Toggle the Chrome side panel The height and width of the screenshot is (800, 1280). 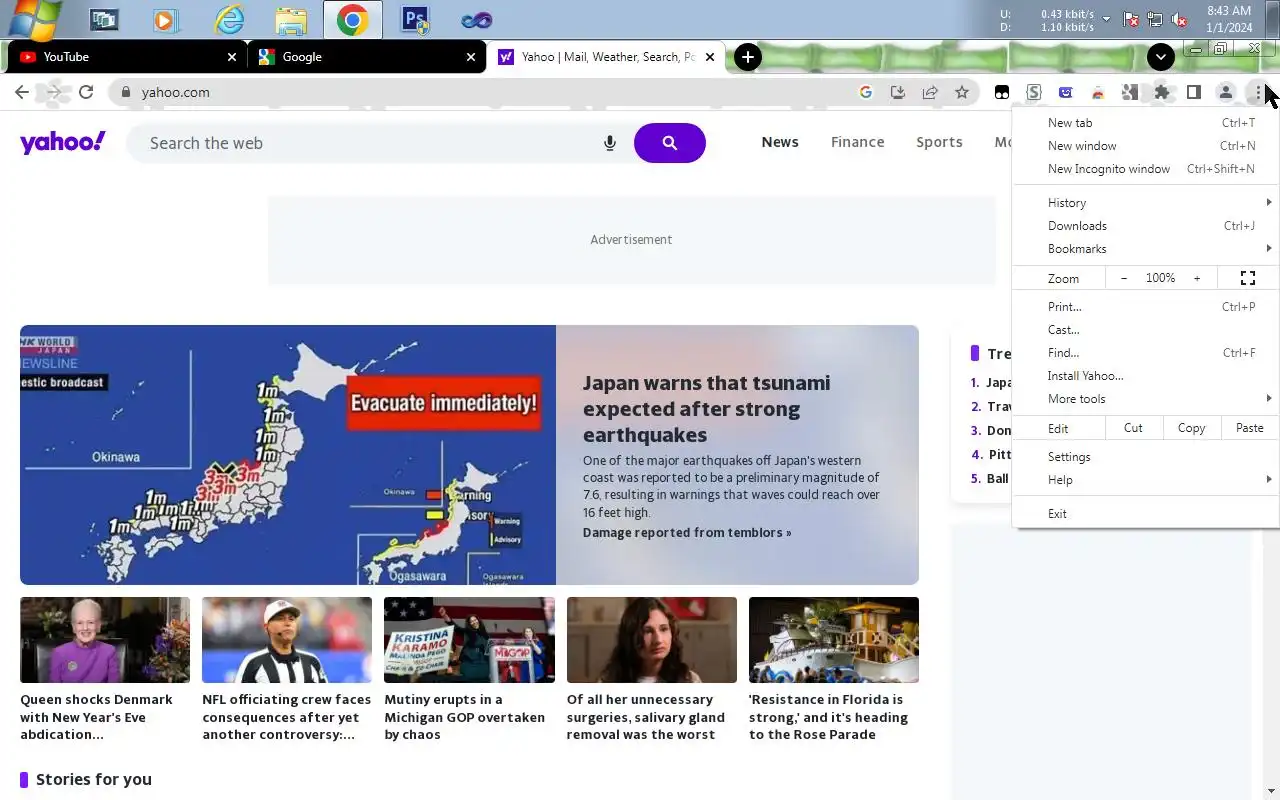[1194, 92]
